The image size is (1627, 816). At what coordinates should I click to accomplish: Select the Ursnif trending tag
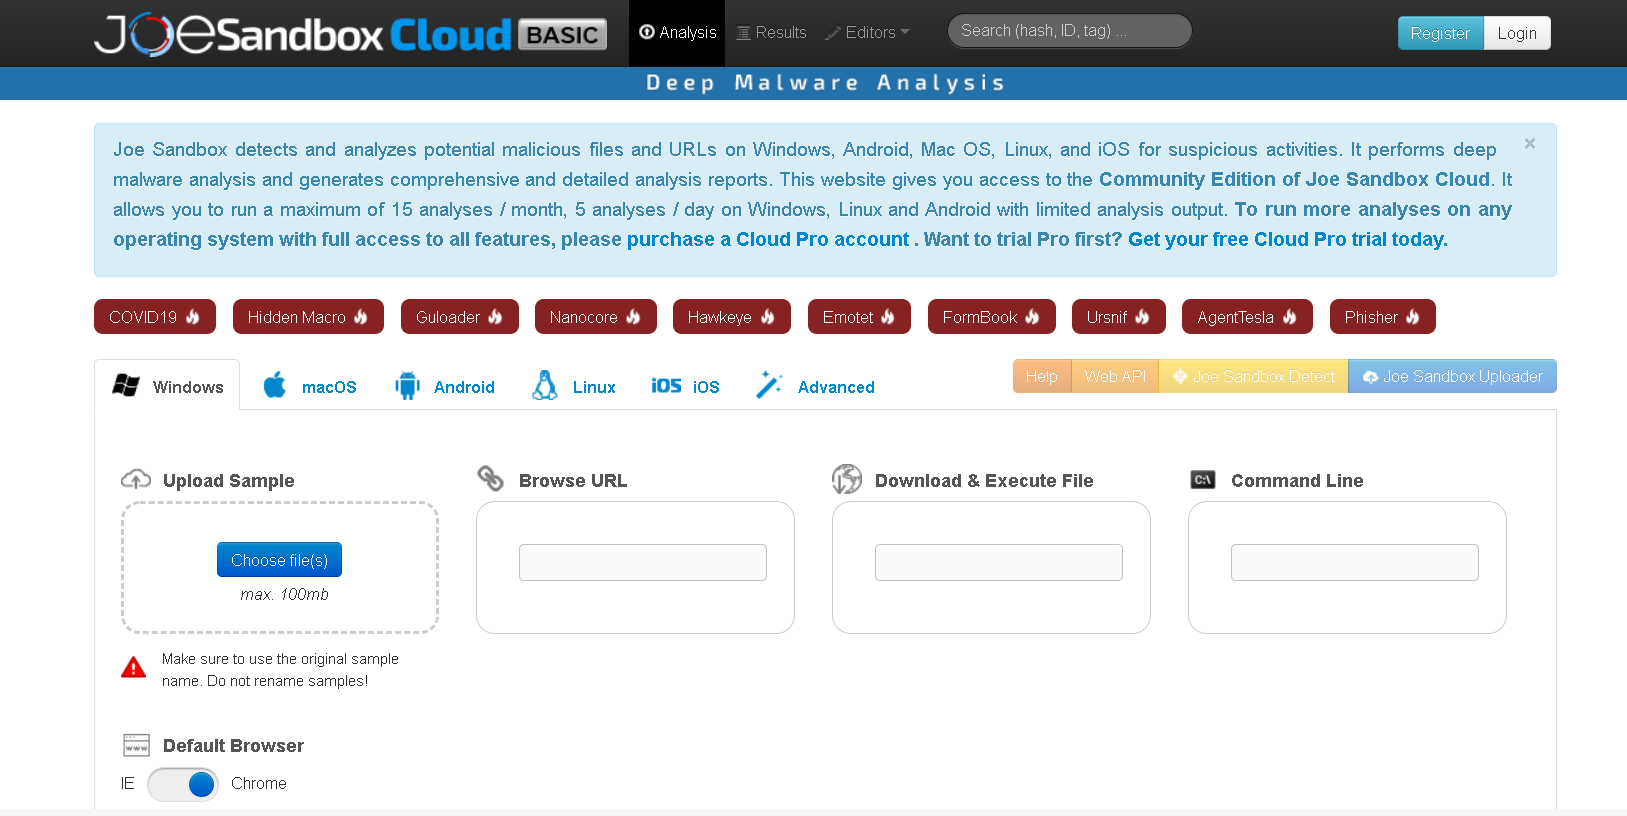[x=1118, y=317]
